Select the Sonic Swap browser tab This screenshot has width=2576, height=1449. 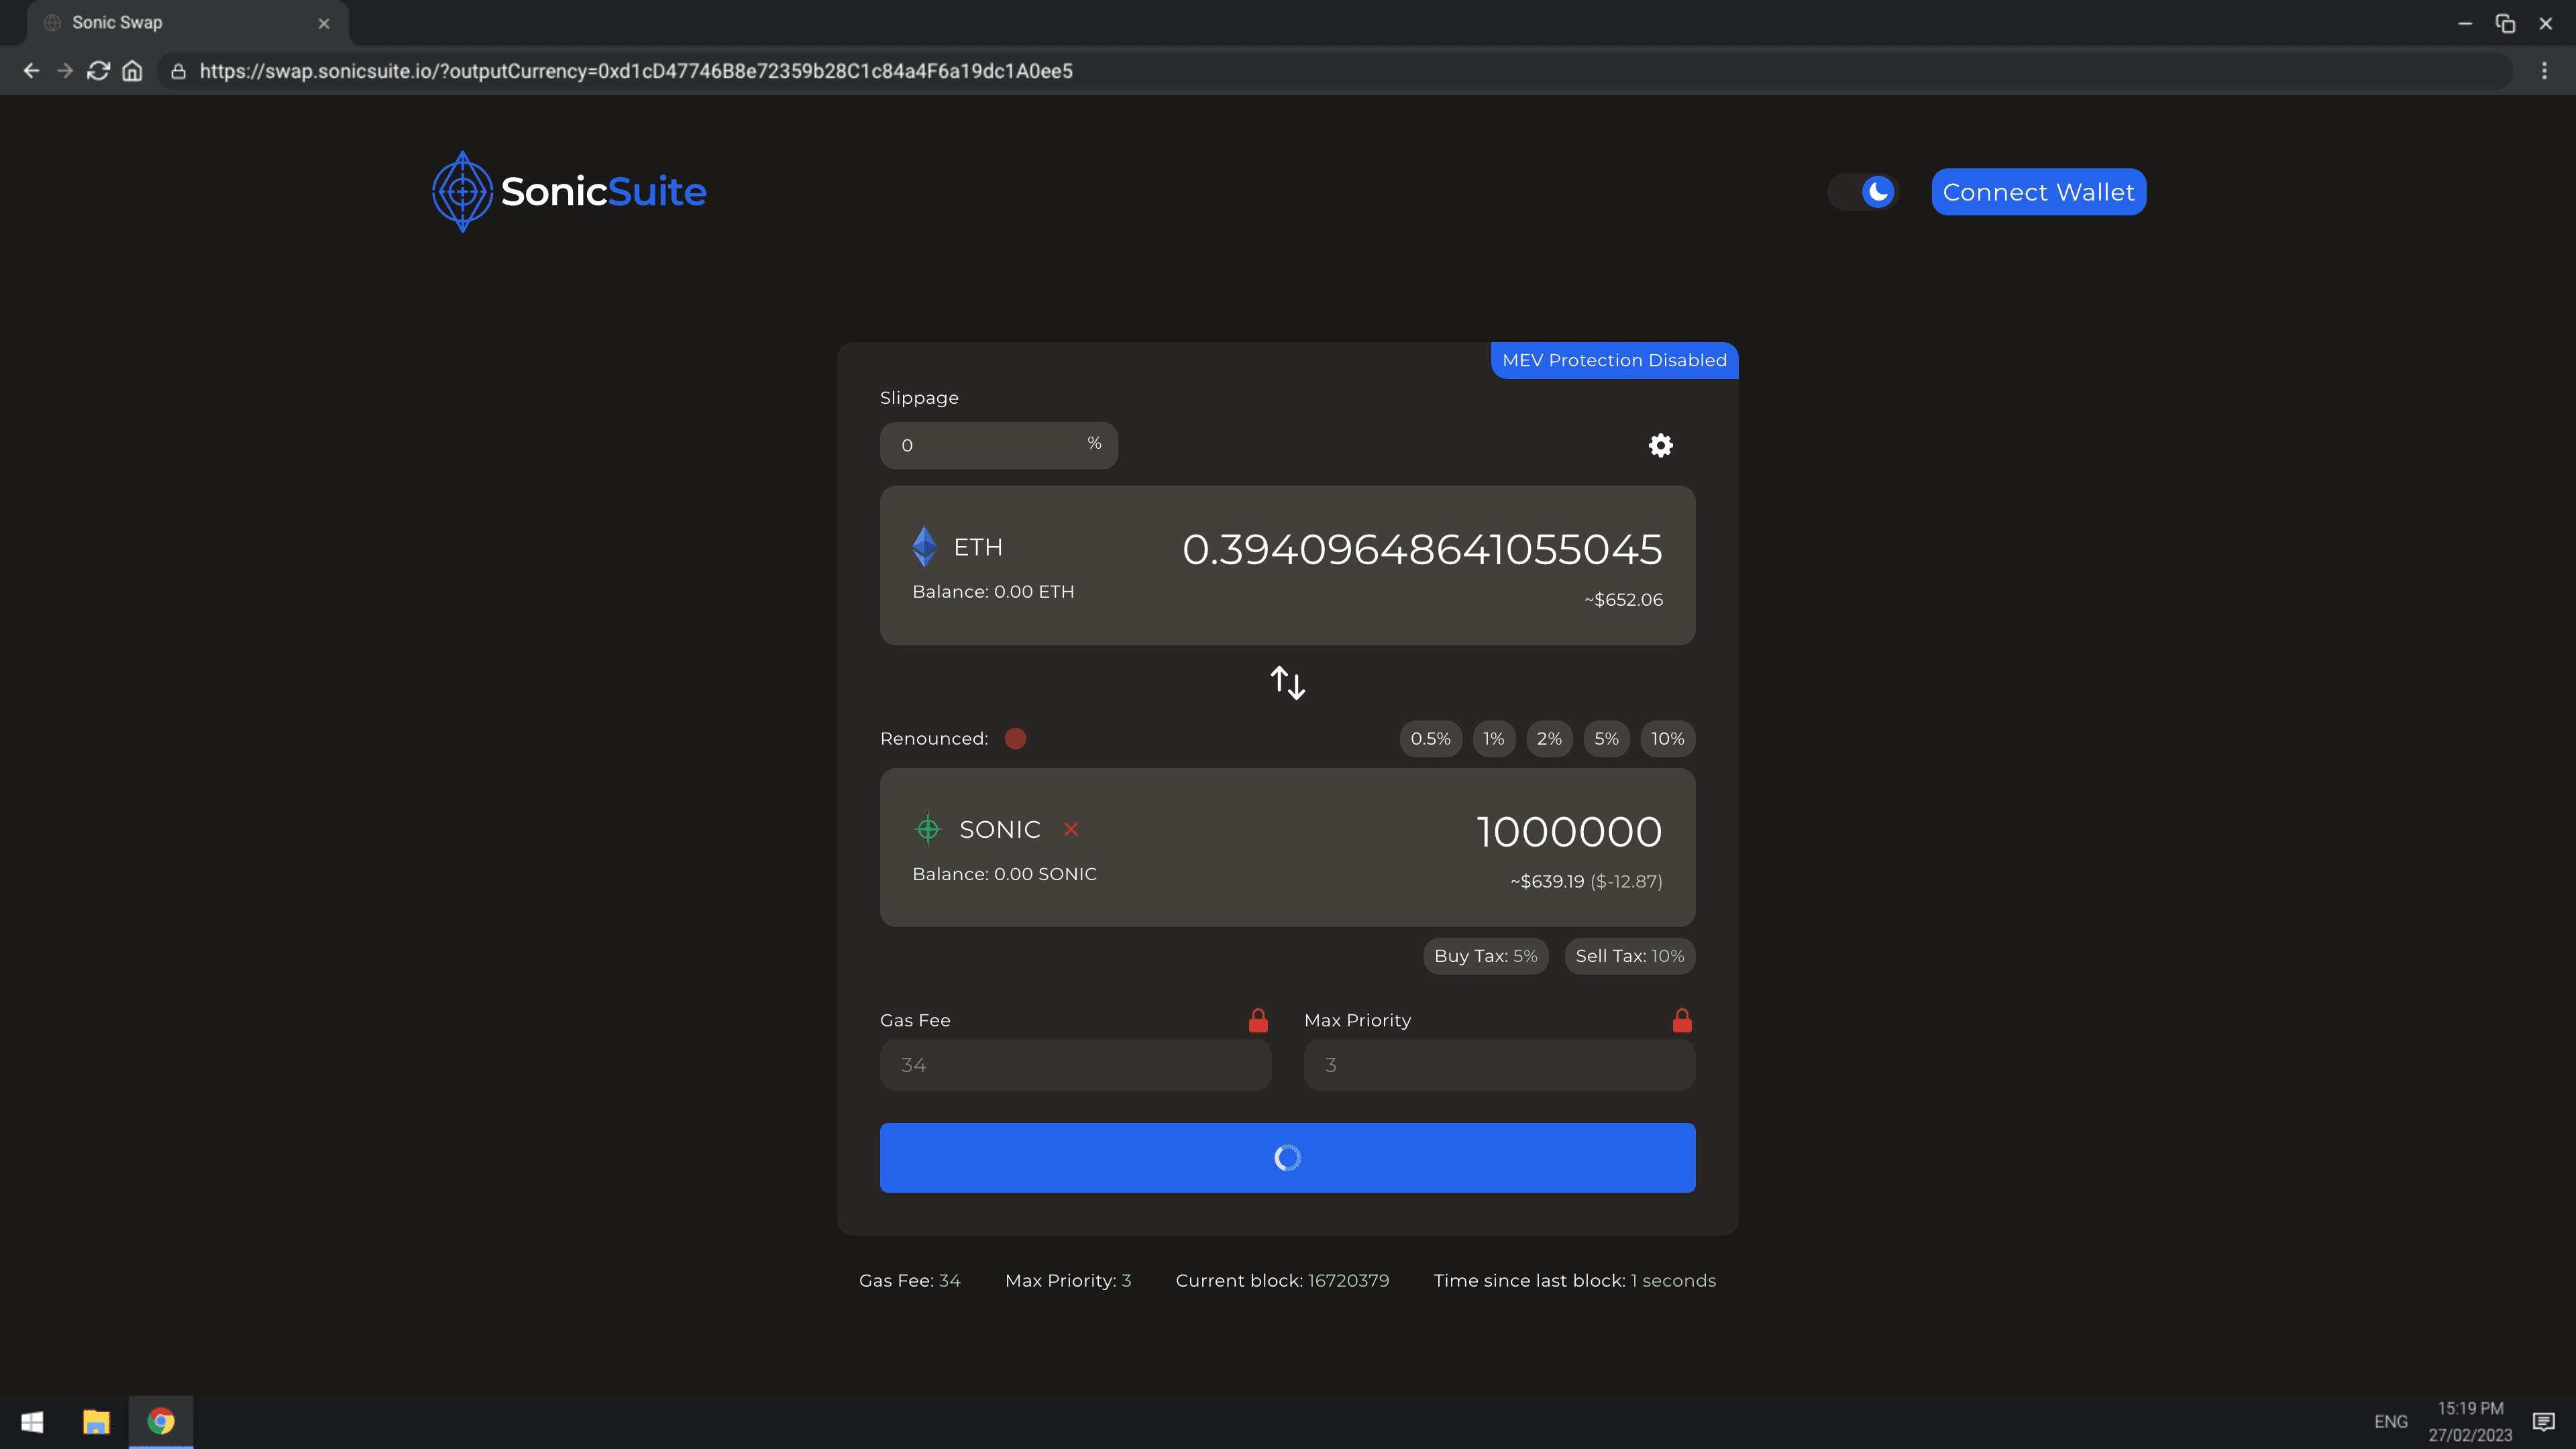pyautogui.click(x=188, y=23)
